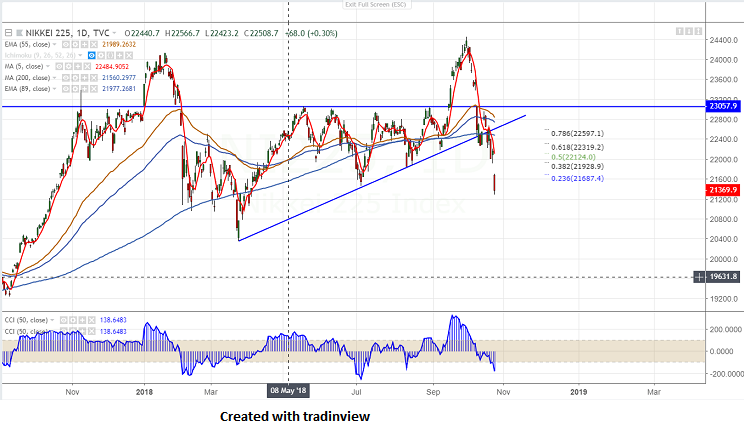Click the EMA 89 value 21977.2681
Viewport: 744px width, 427px height.
coord(119,89)
